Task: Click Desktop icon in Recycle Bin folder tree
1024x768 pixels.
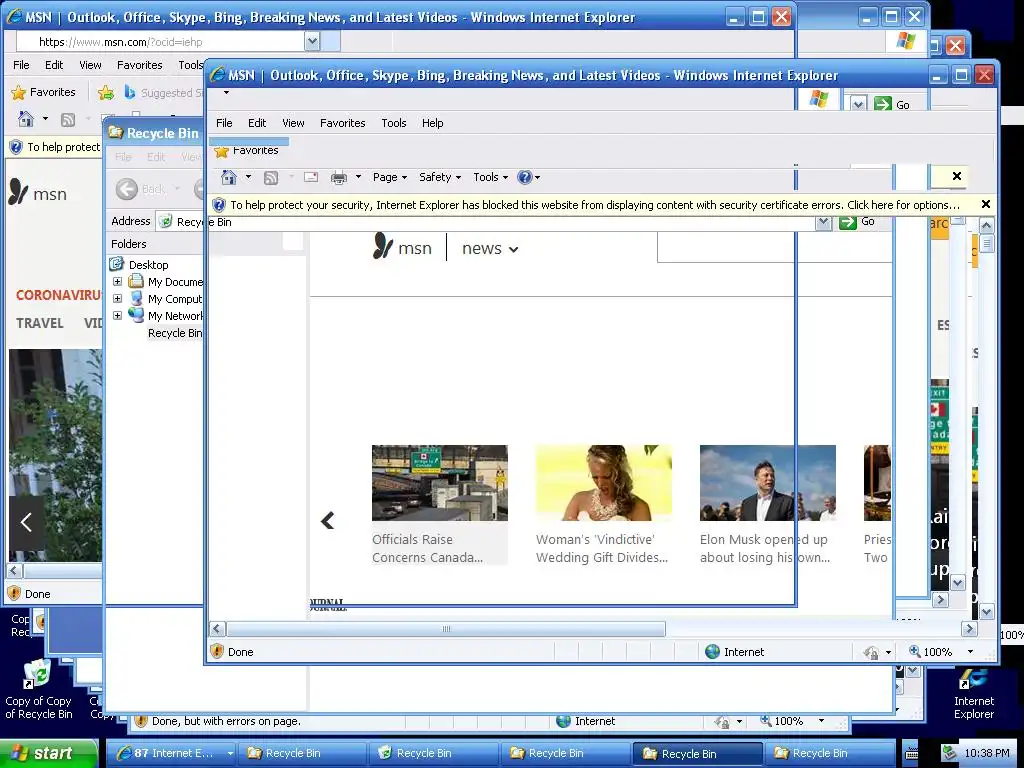Action: pyautogui.click(x=117, y=264)
